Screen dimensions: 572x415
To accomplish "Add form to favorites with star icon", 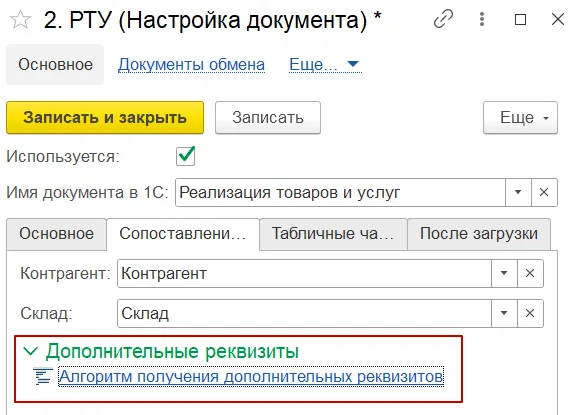I will (20, 19).
